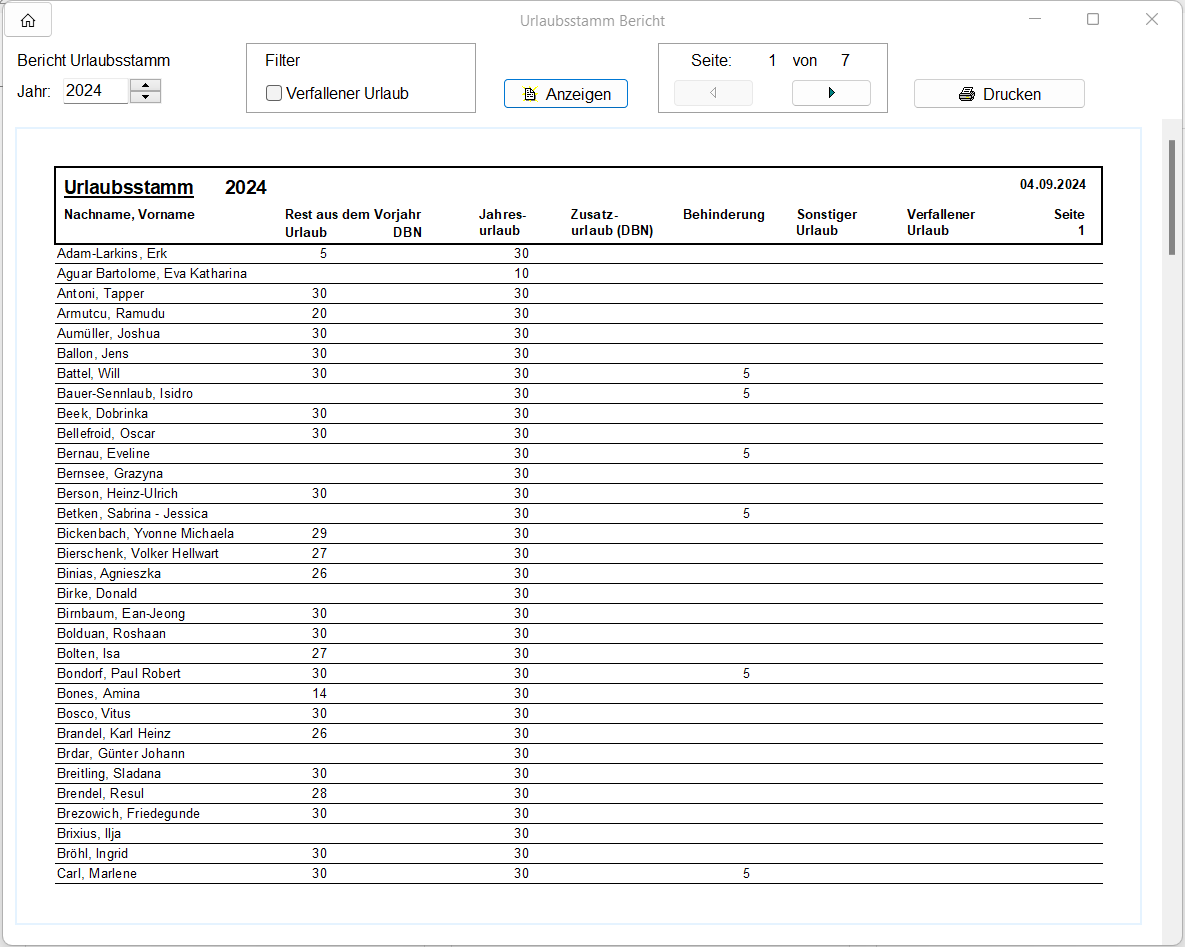
Task: Click the Anzeigen button
Action: pyautogui.click(x=566, y=94)
